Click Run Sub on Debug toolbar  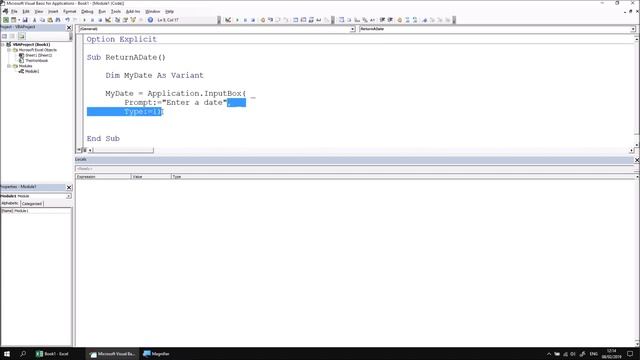[237, 20]
